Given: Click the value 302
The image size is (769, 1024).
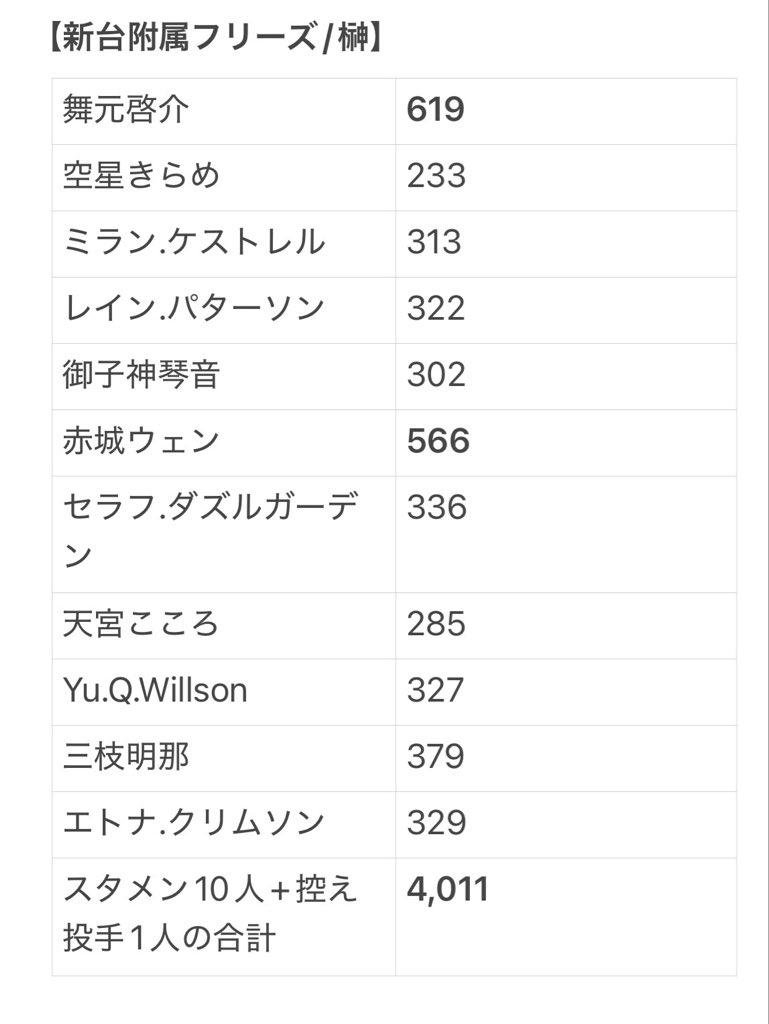Looking at the screenshot, I should tap(436, 375).
